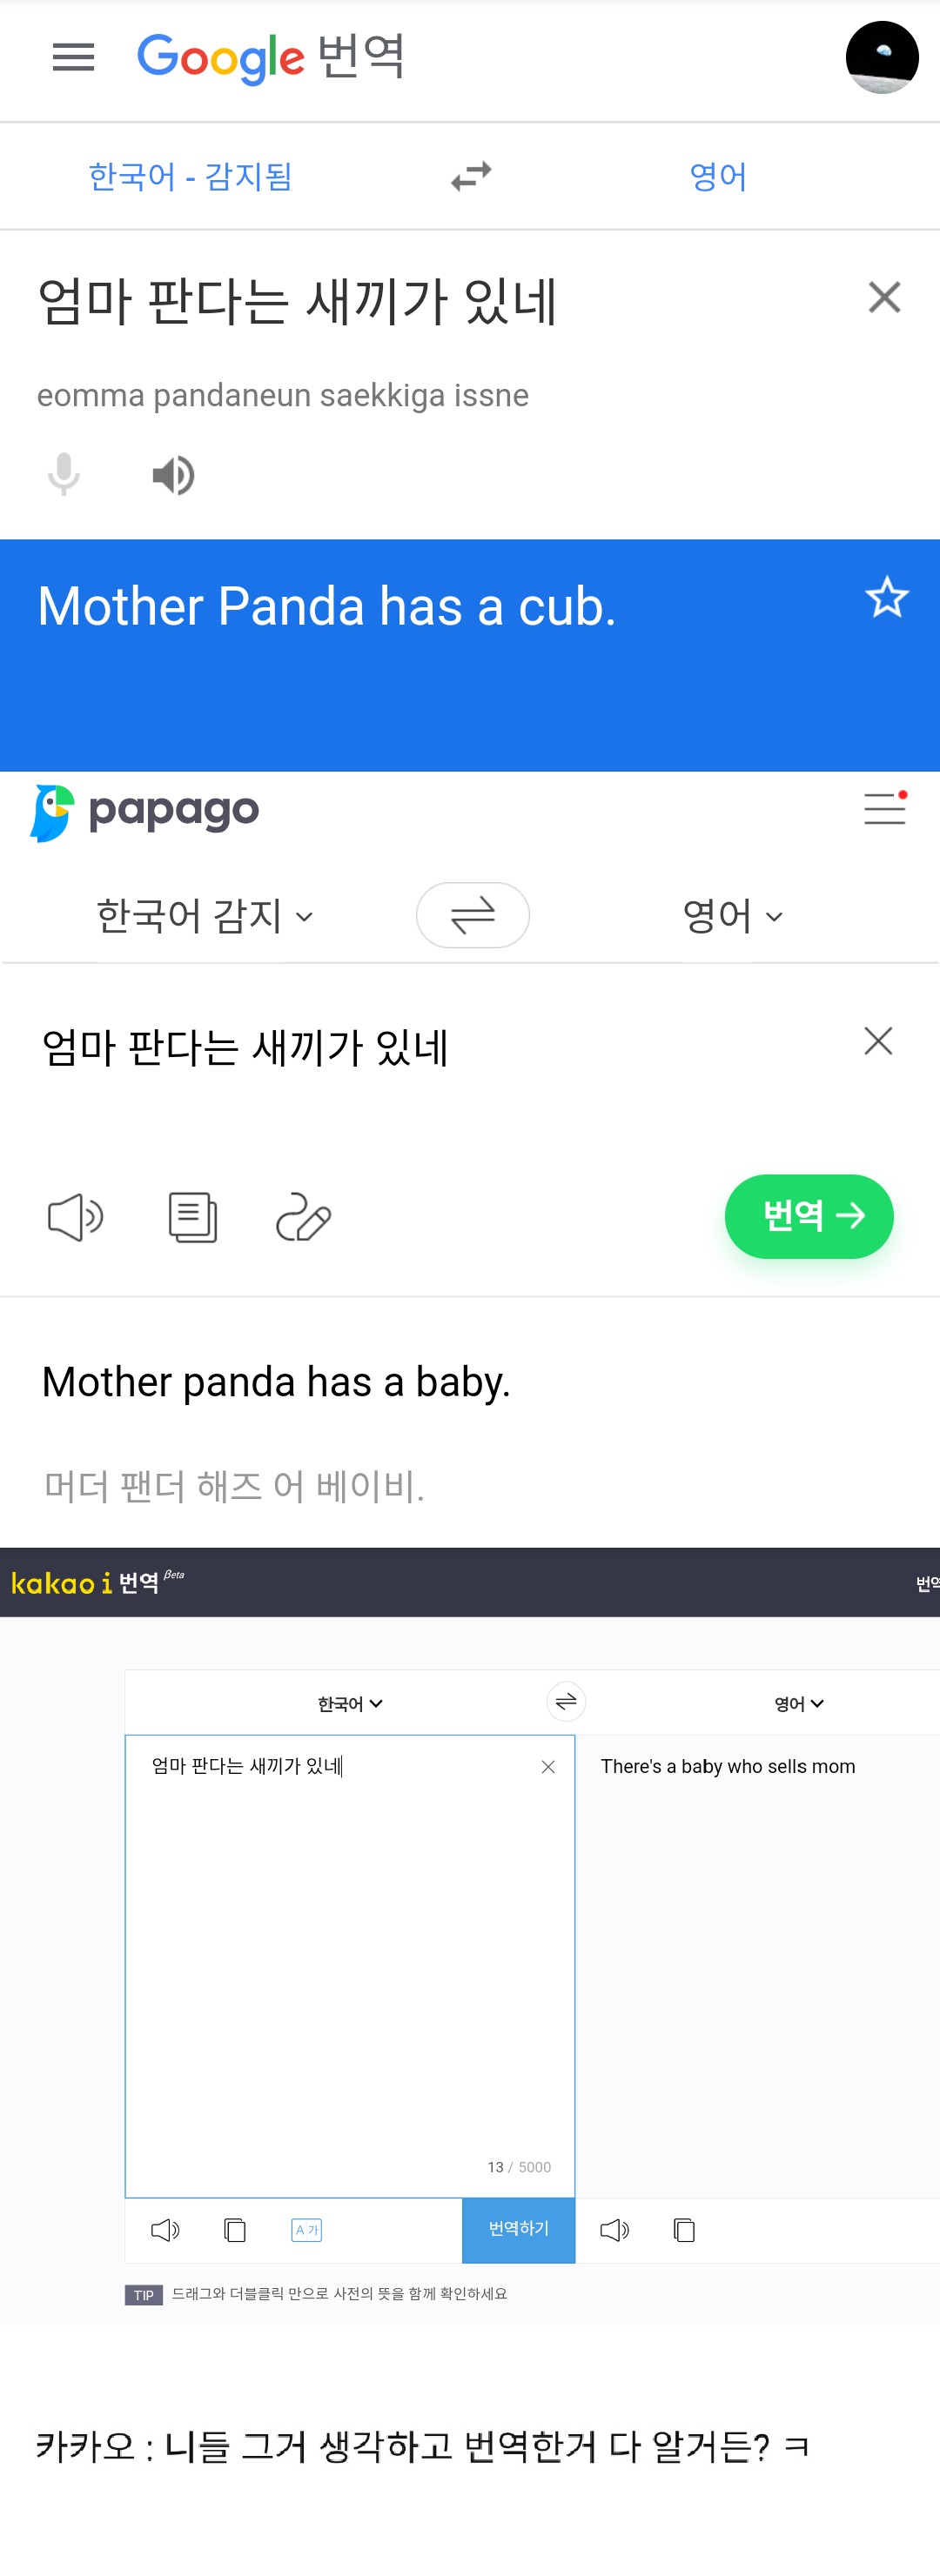The width and height of the screenshot is (940, 2576).
Task: Clear the Google Translate input text
Action: 884,297
